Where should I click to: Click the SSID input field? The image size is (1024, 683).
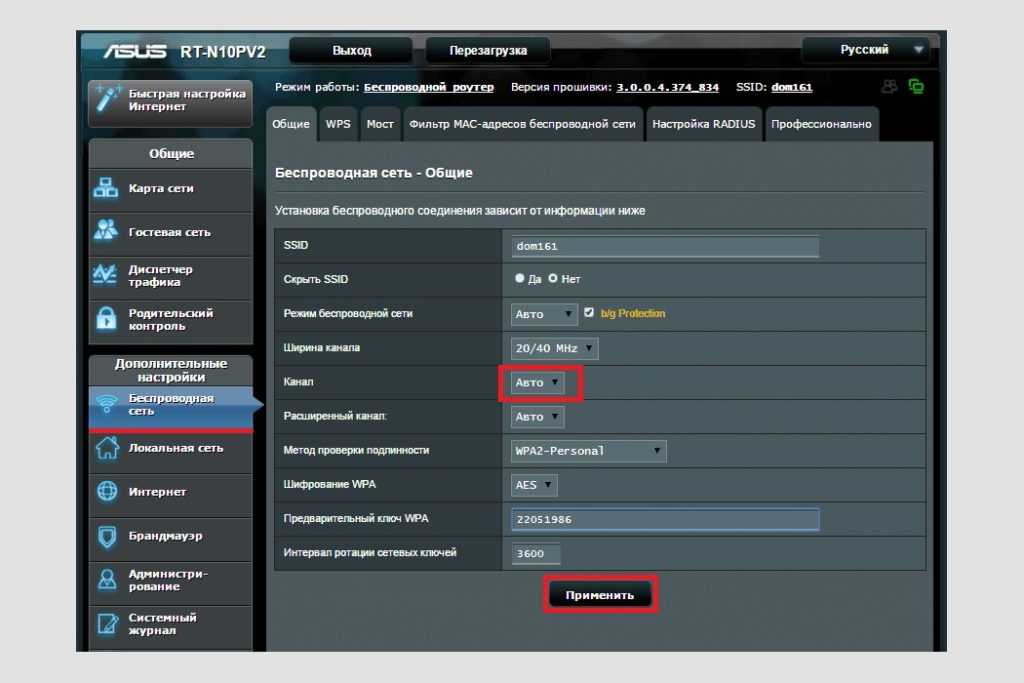664,246
